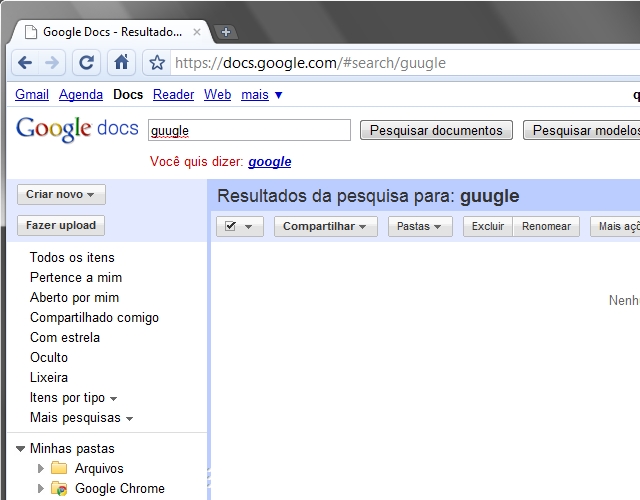The width and height of the screenshot is (640, 500).
Task: Click the Arquivos folder icon
Action: (59, 468)
